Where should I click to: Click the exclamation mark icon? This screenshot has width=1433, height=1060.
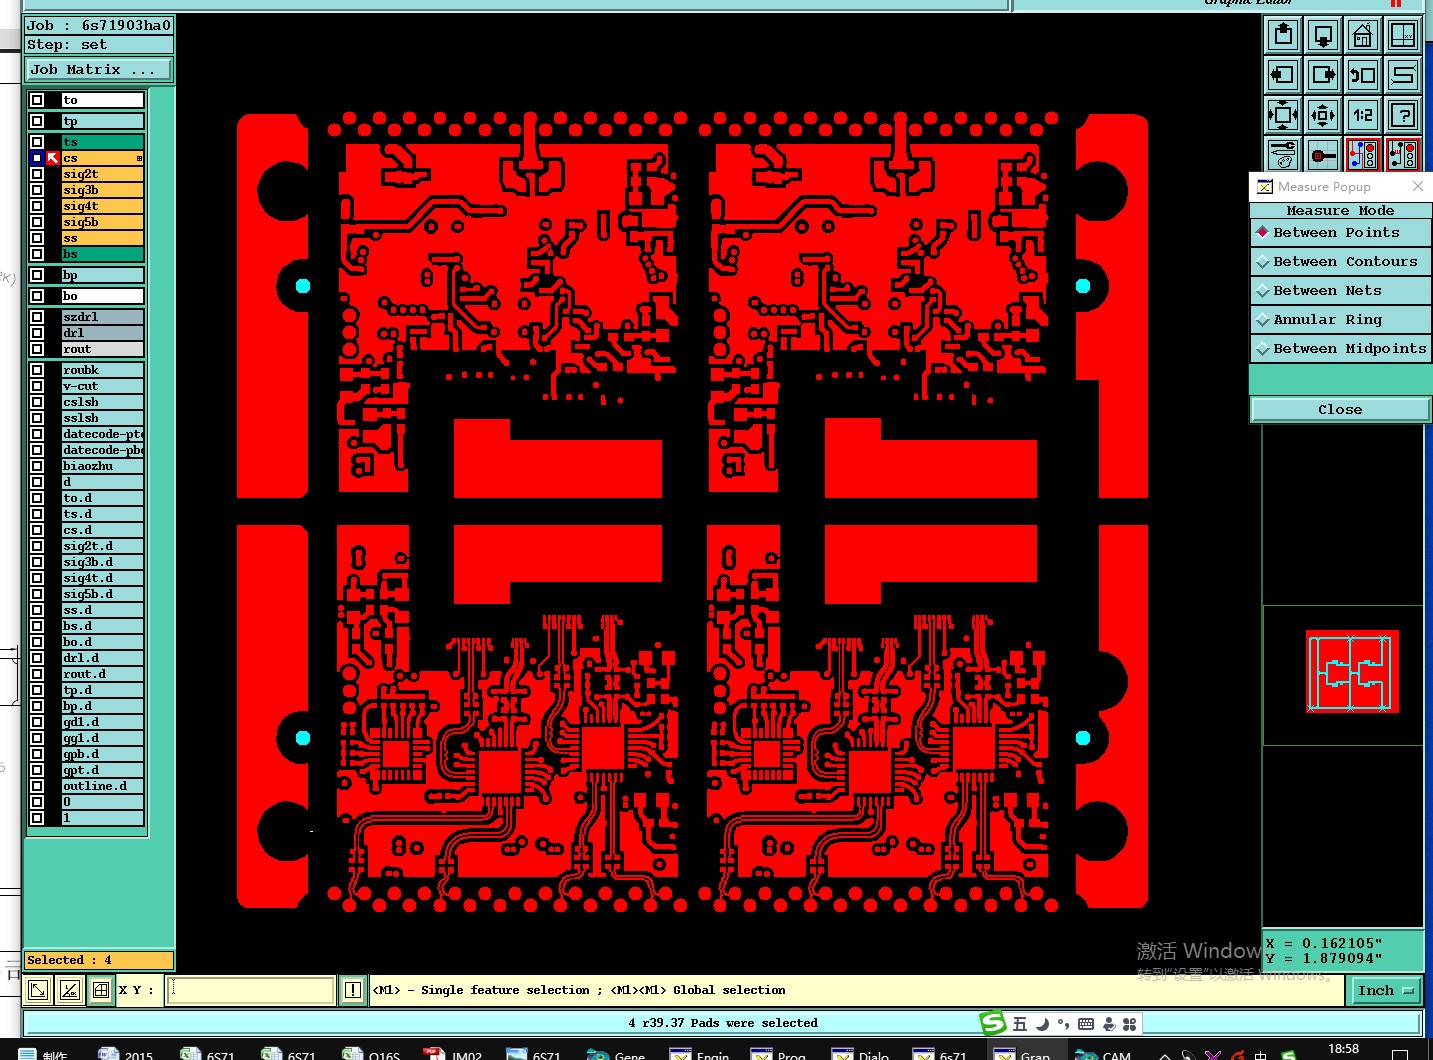(353, 990)
